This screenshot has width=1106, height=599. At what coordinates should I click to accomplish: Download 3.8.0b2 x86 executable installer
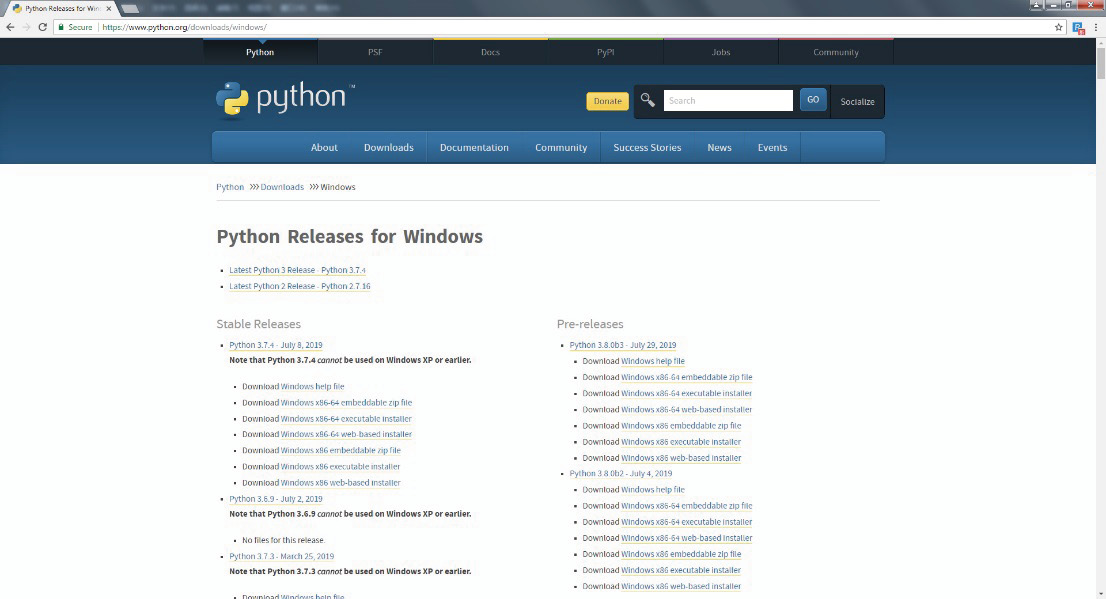[x=681, y=570]
